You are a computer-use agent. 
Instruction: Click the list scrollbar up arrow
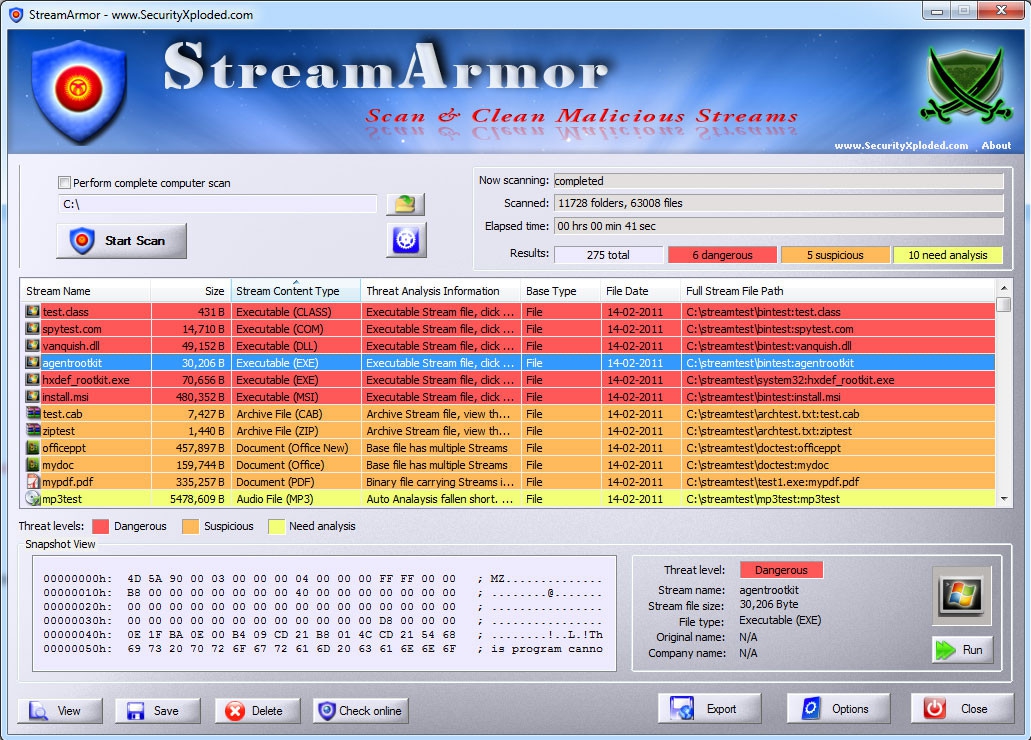(1003, 288)
